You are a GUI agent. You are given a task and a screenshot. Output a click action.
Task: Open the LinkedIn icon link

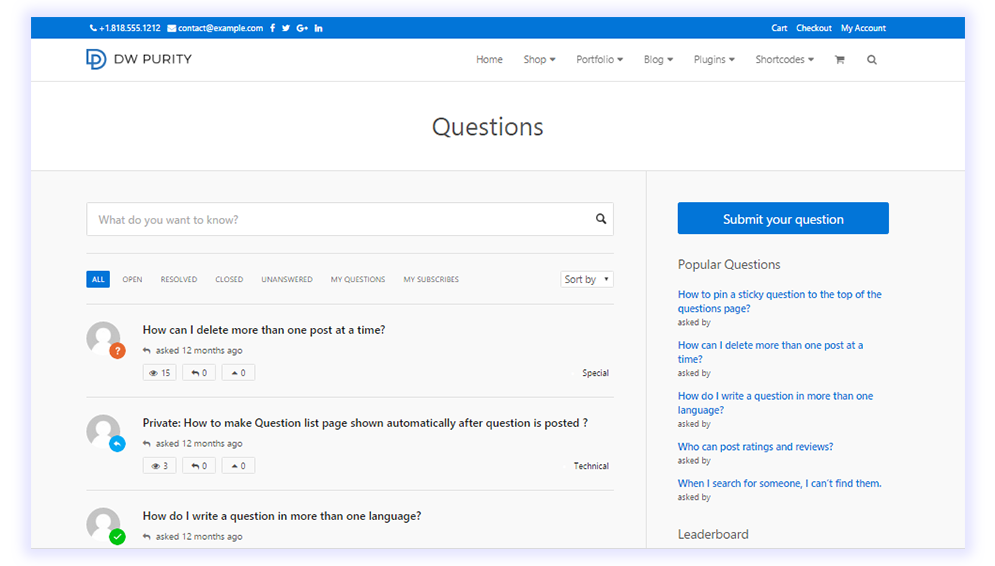point(319,28)
